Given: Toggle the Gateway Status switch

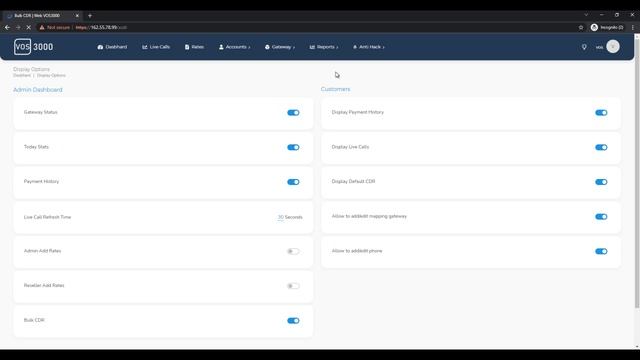Looking at the screenshot, I should point(293,113).
